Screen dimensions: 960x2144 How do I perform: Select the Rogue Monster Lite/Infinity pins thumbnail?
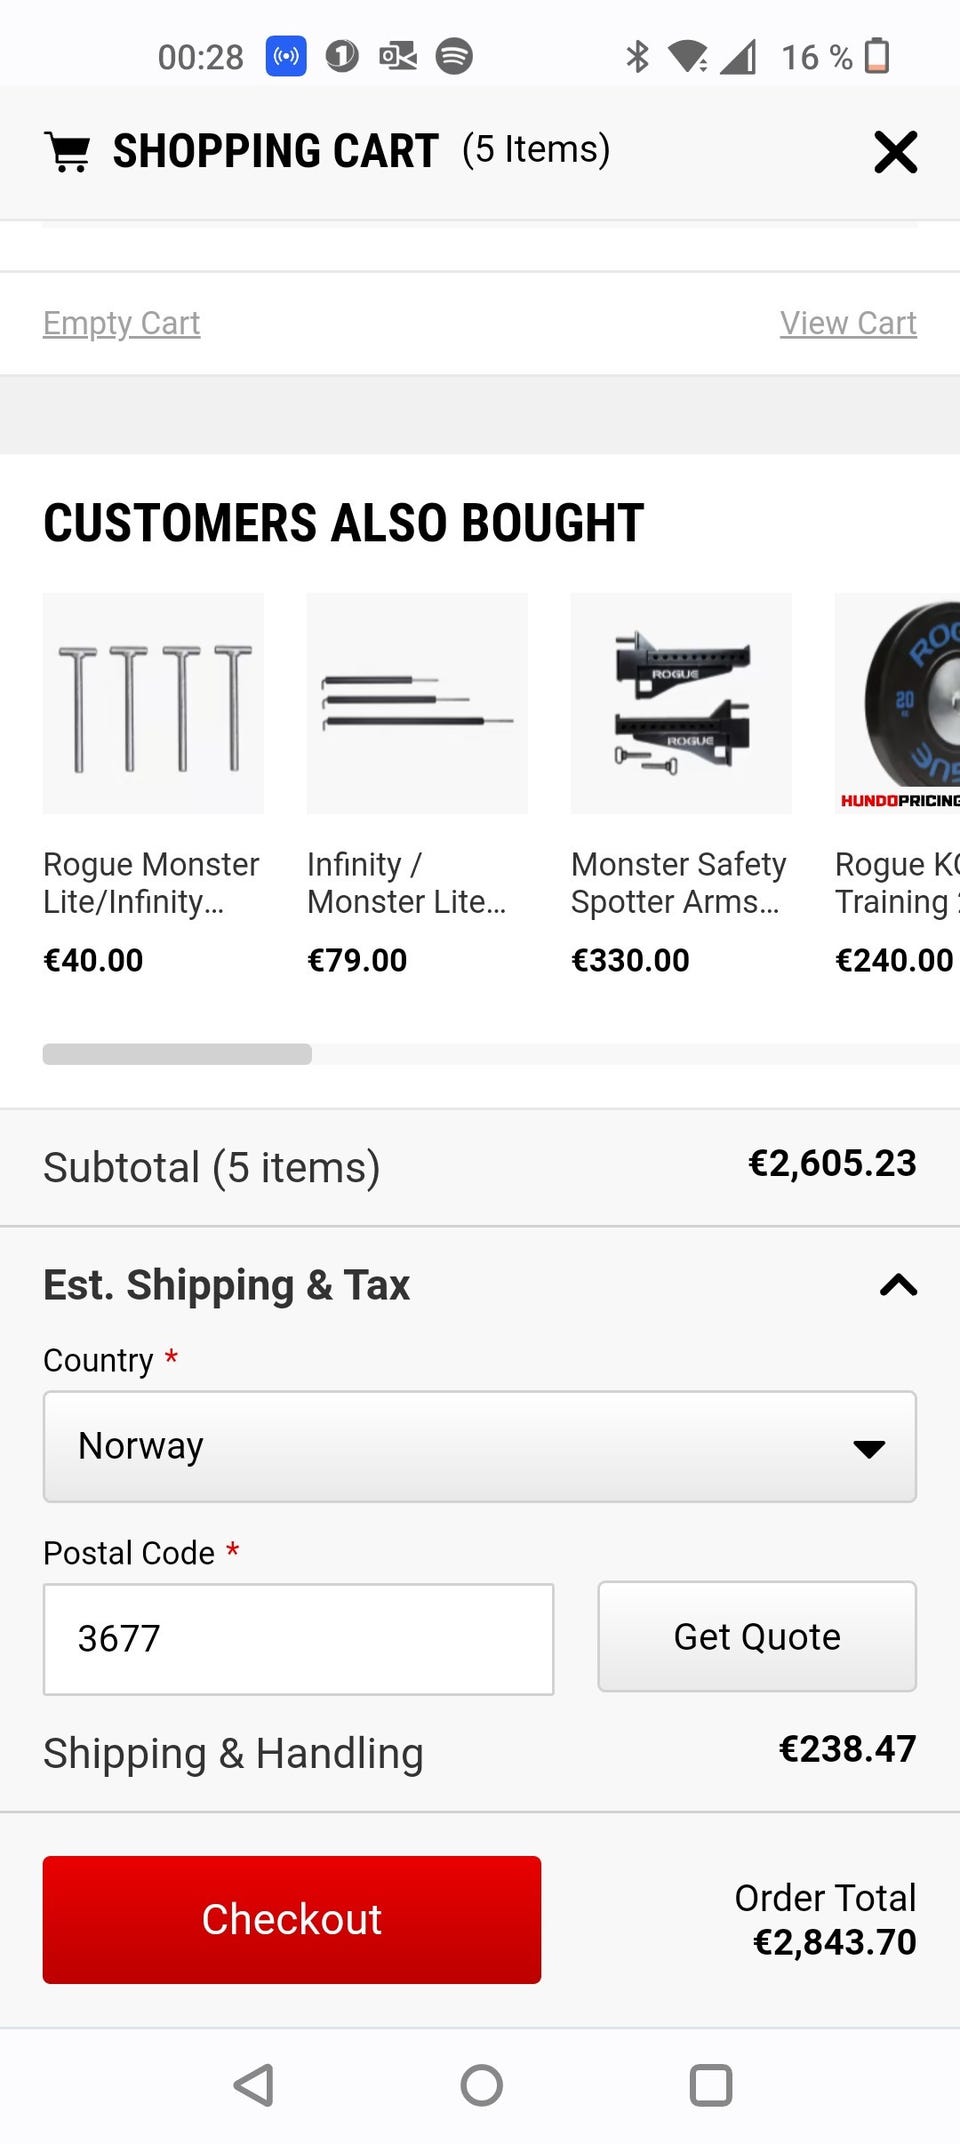click(x=153, y=703)
